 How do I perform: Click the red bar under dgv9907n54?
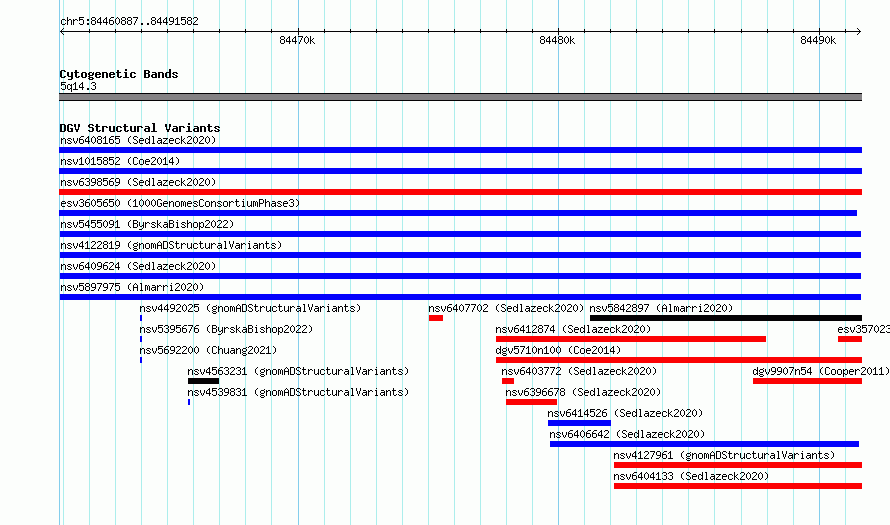(807, 381)
